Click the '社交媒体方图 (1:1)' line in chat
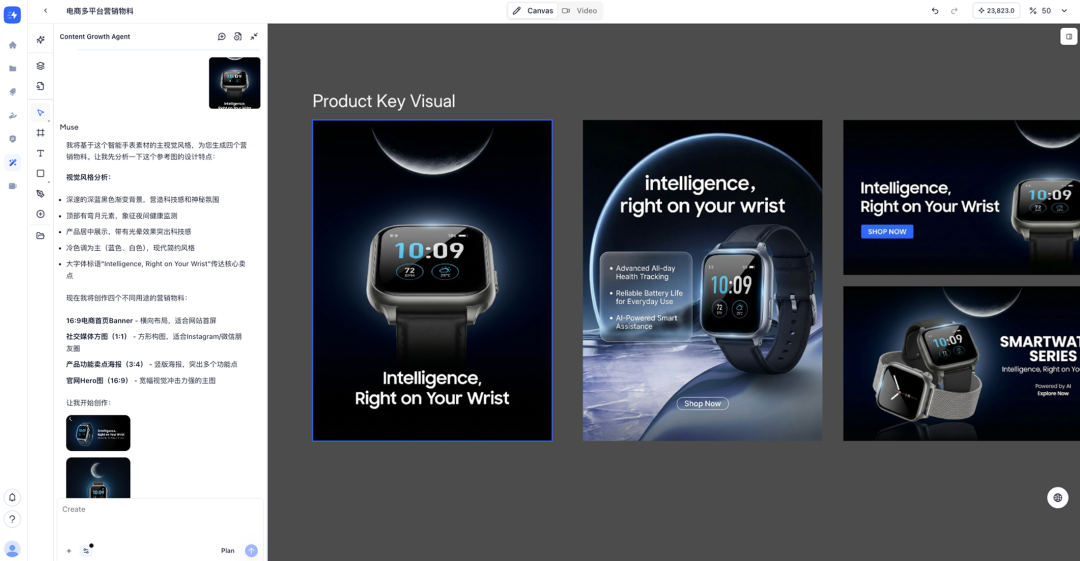This screenshot has width=1080, height=561. click(154, 343)
